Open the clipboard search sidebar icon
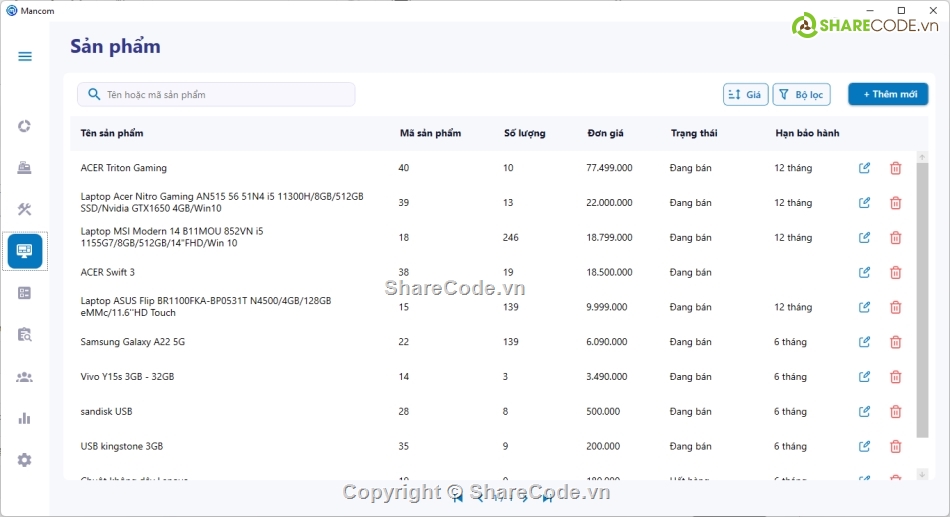Image resolution: width=950 pixels, height=517 pixels. 25,335
